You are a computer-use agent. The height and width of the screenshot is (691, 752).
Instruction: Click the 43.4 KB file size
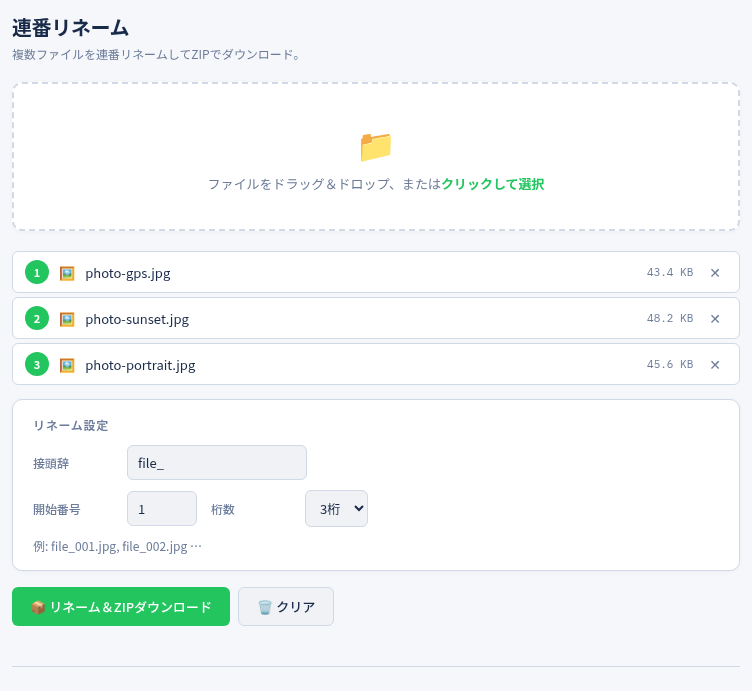click(x=670, y=272)
